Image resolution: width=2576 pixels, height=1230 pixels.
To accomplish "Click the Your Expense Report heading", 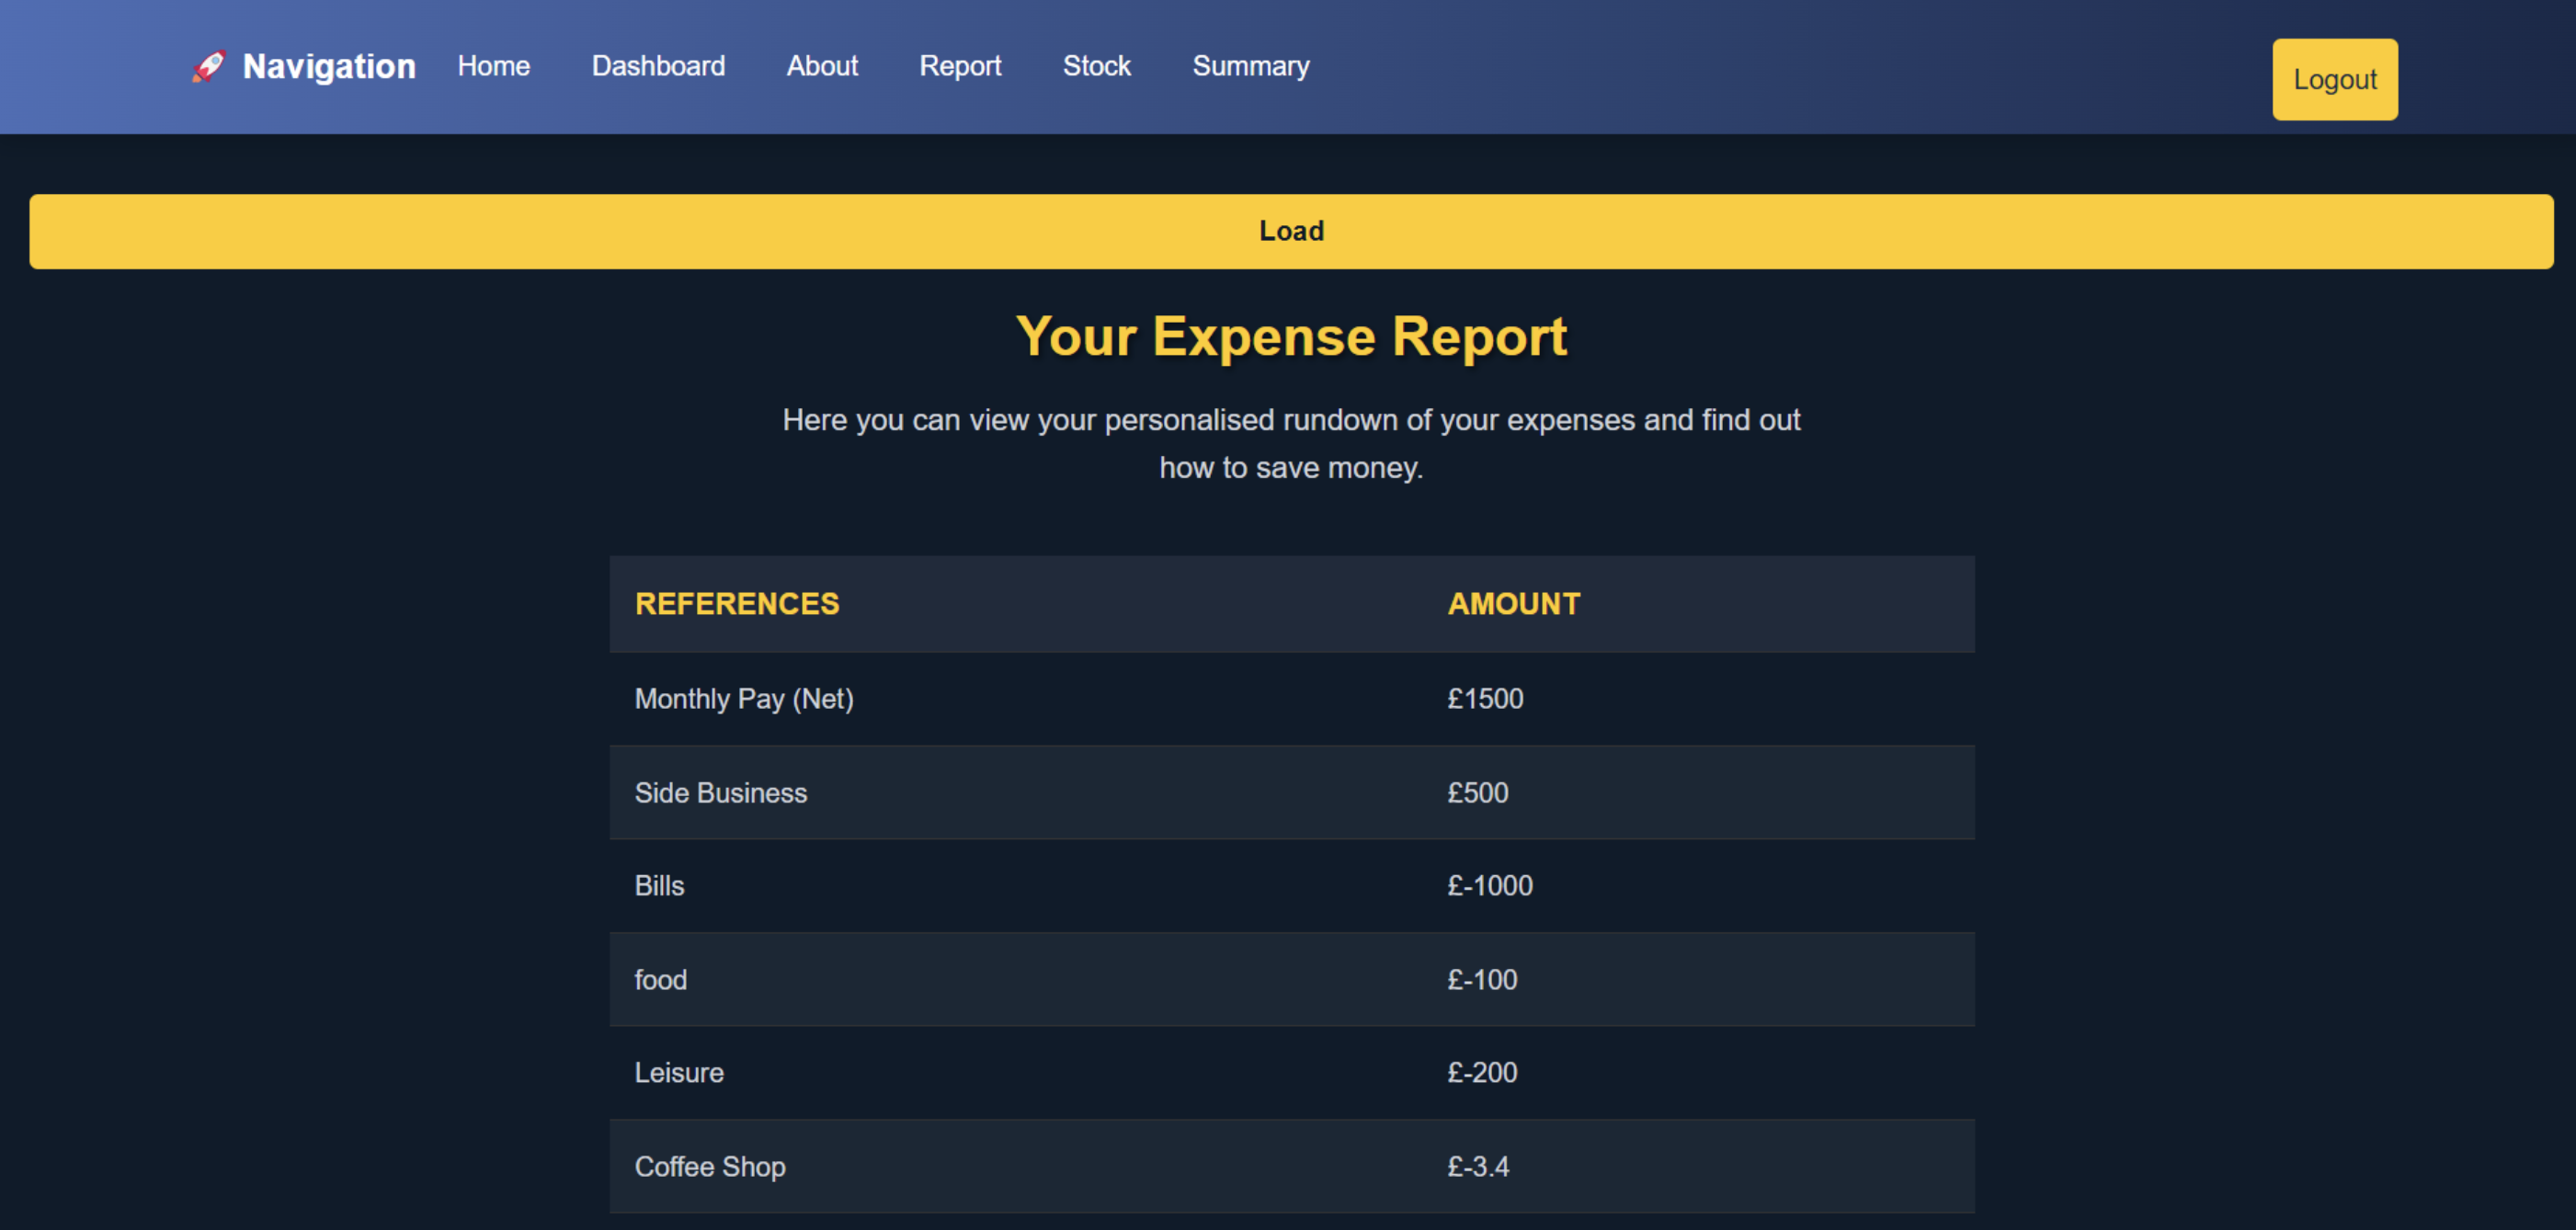I will point(1290,337).
